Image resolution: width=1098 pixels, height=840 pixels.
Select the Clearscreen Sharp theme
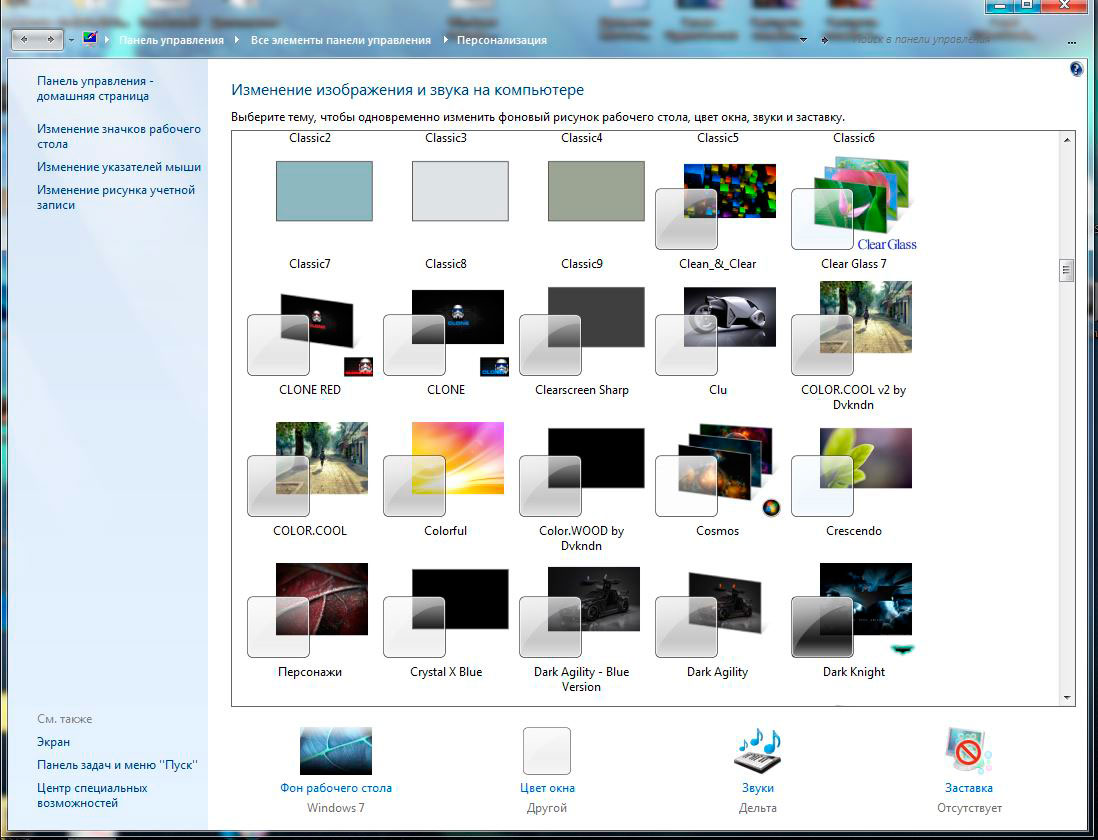[x=582, y=331]
